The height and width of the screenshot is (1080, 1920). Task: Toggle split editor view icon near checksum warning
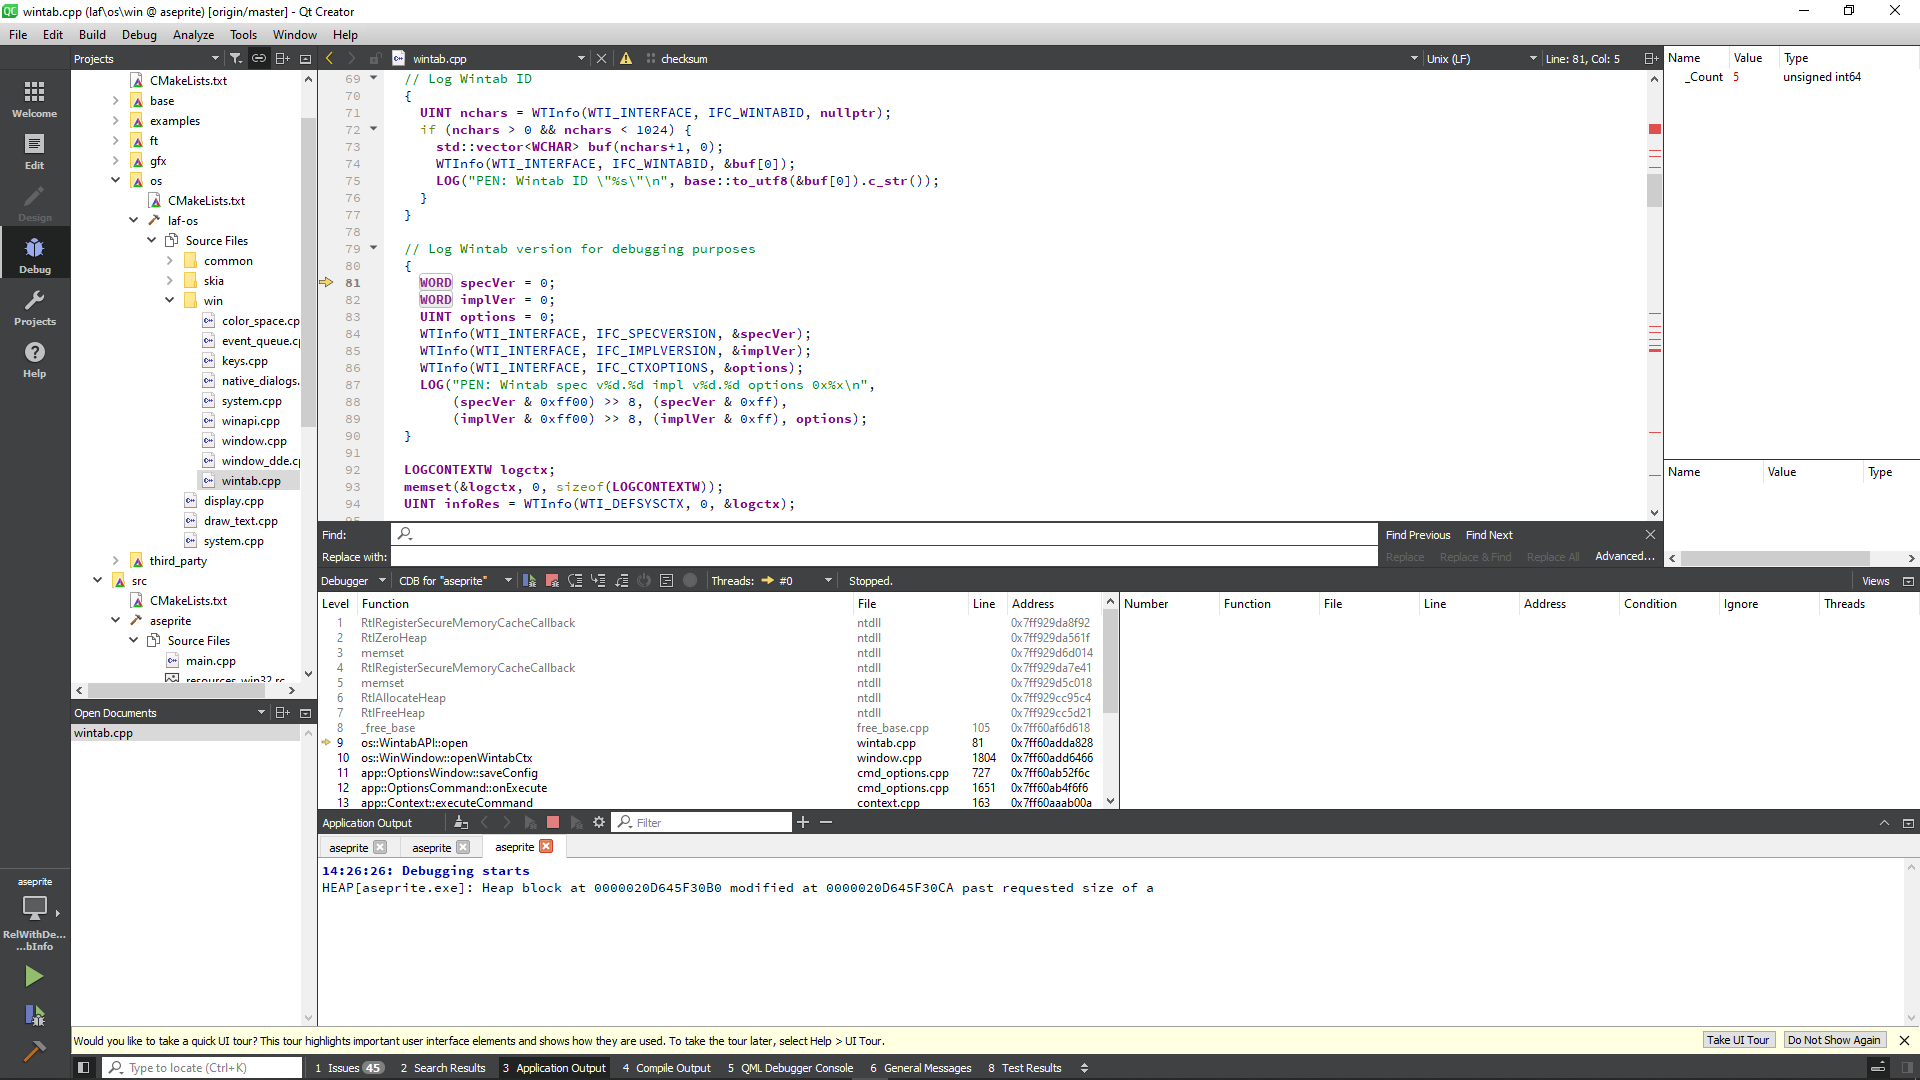(x=1651, y=58)
